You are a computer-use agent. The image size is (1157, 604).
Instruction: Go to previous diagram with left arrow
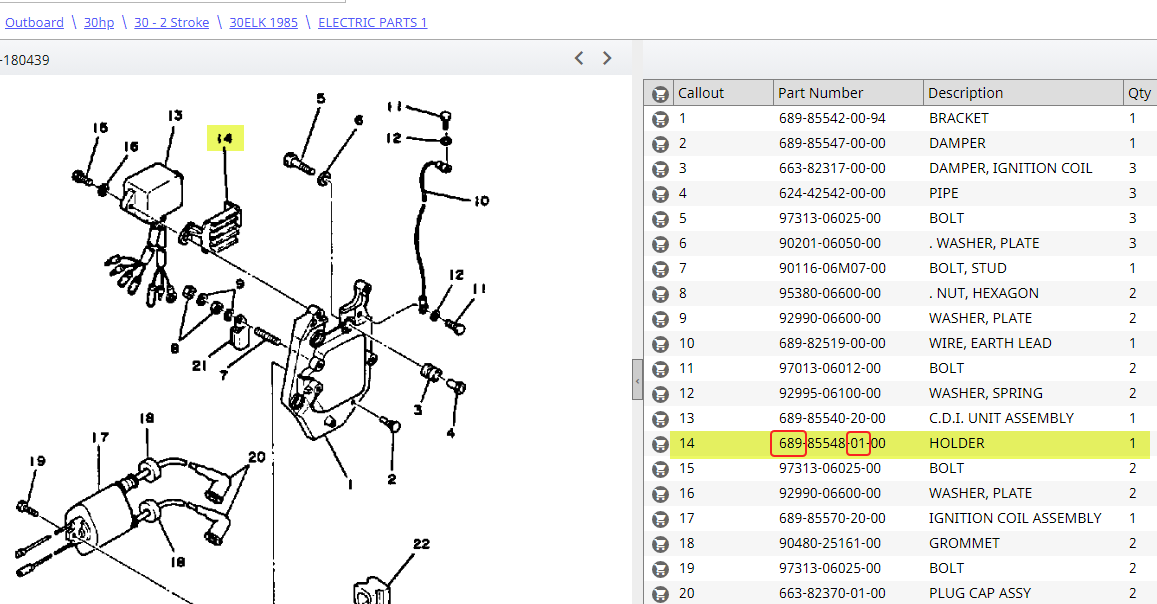[x=579, y=58]
